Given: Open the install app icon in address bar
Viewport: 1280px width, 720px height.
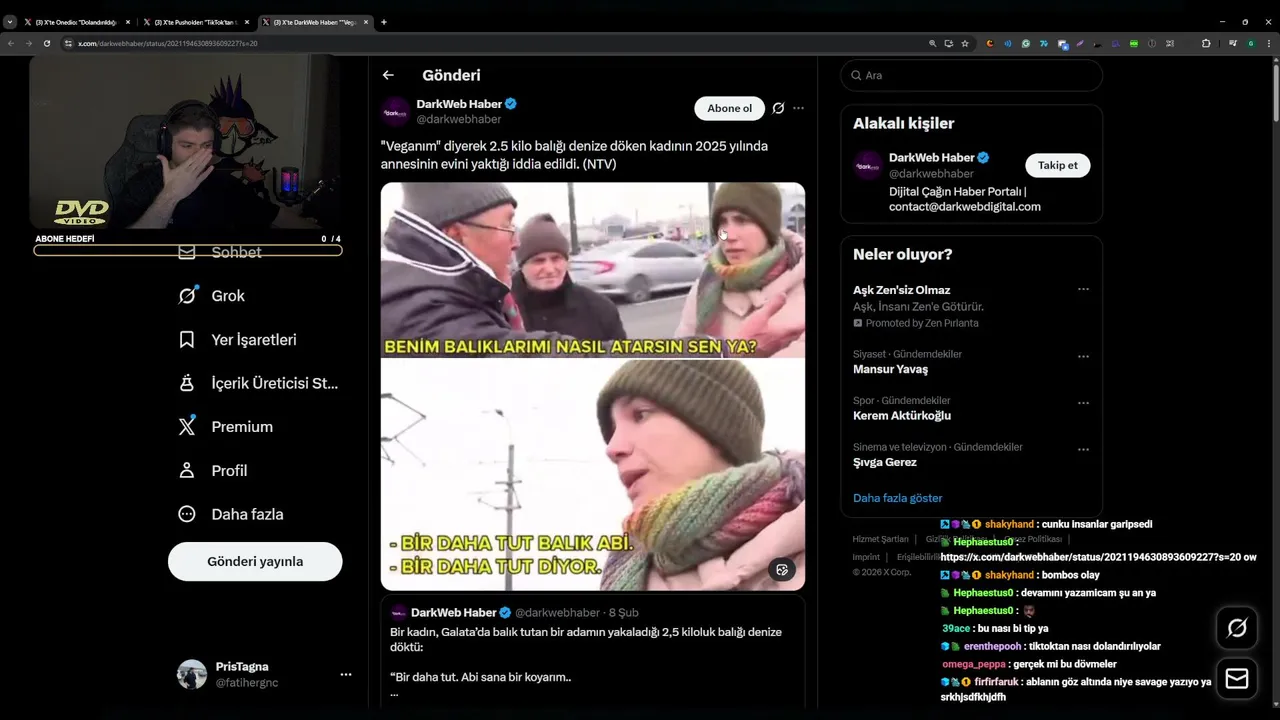Looking at the screenshot, I should [949, 43].
